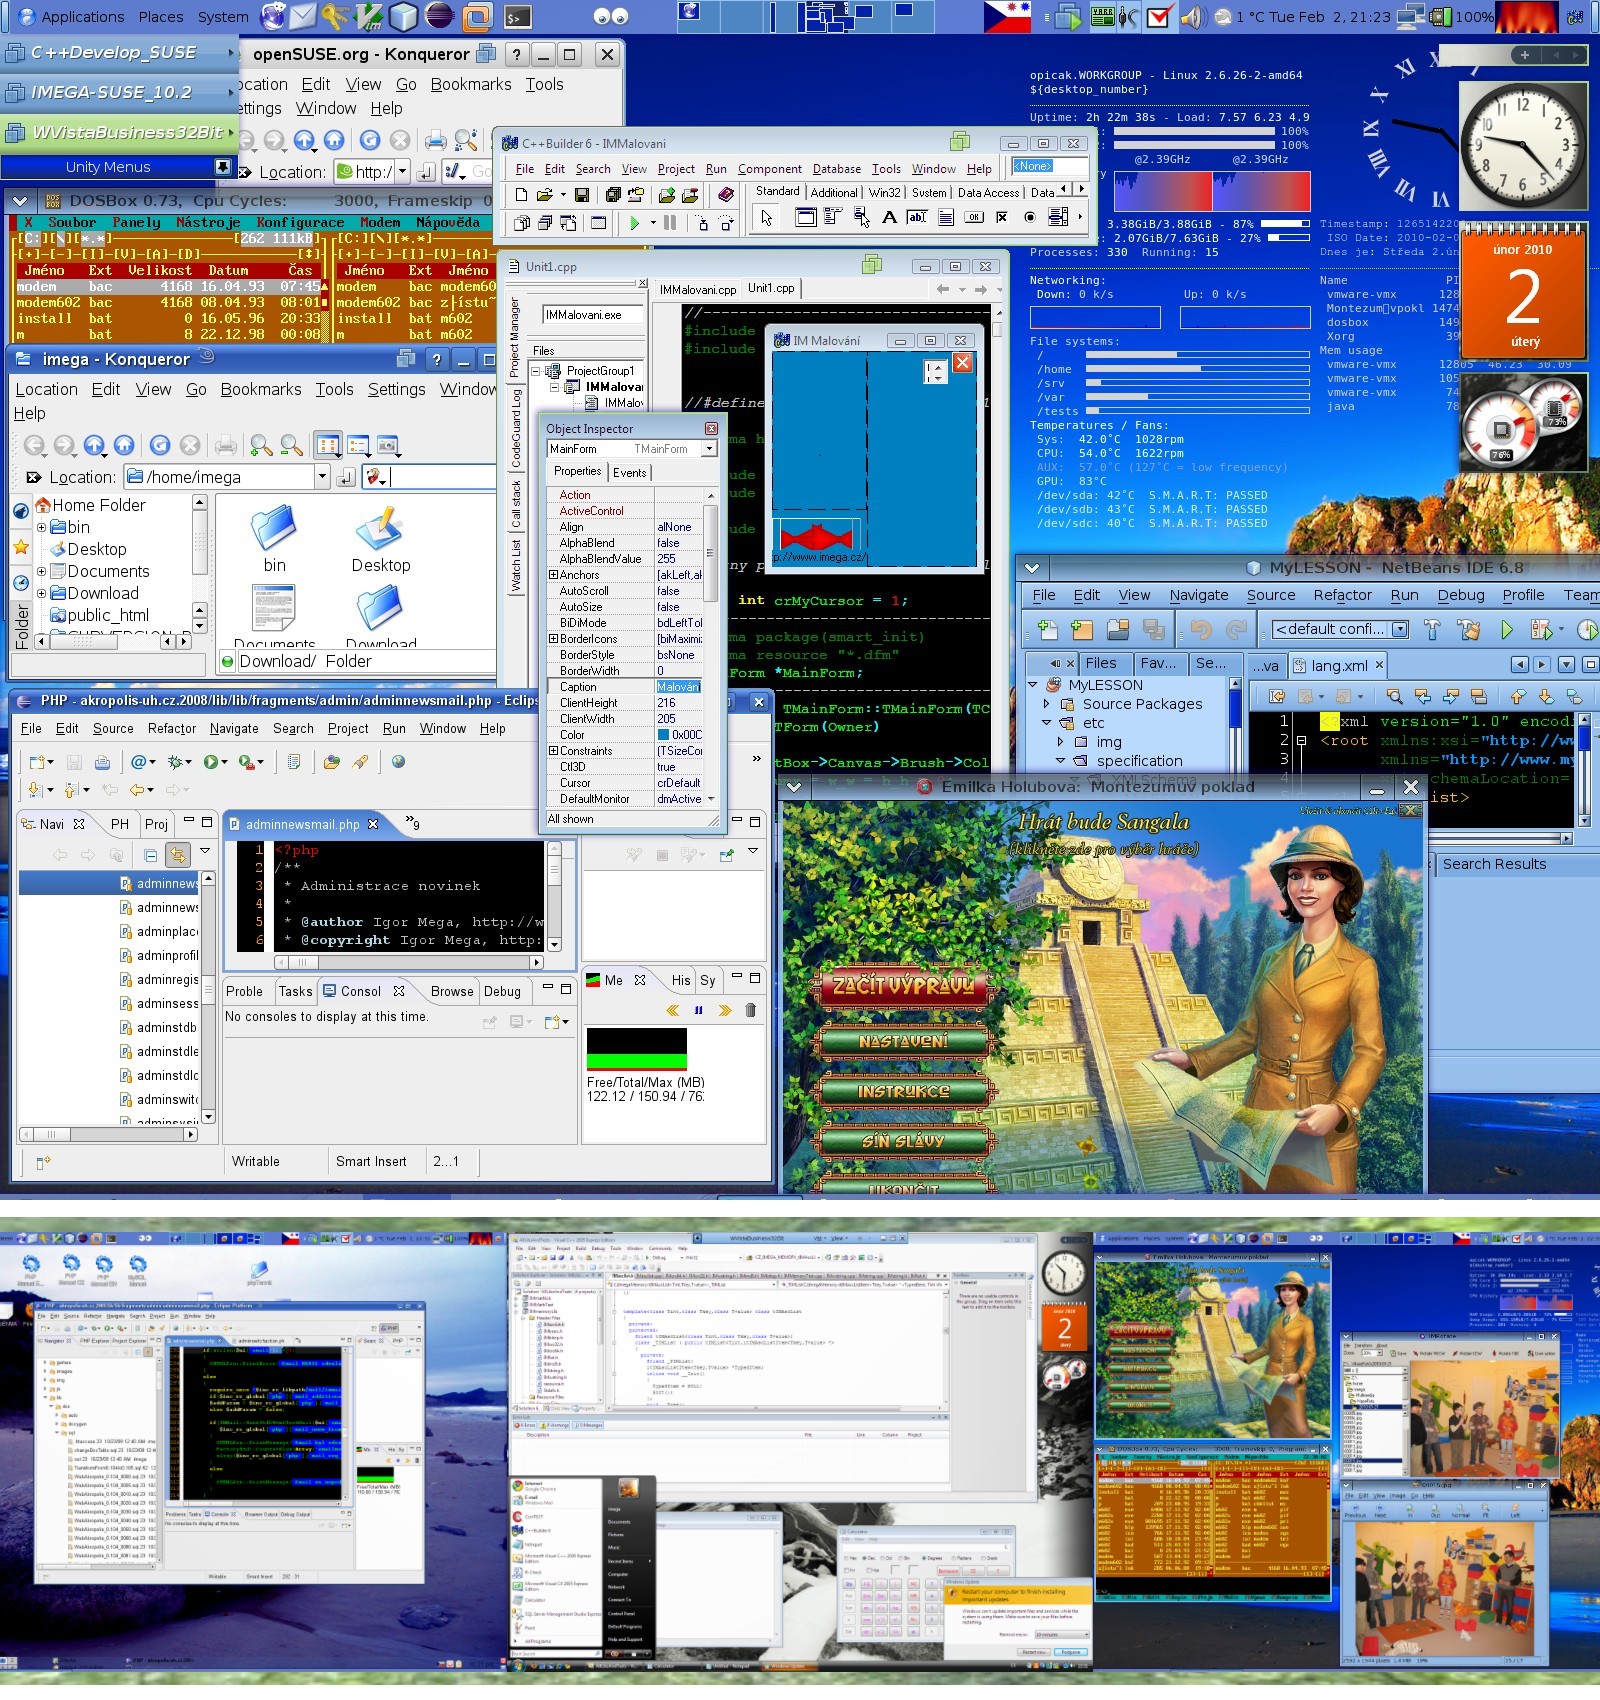Click the bin folder icon in Konqueror
This screenshot has width=1600, height=1700.
(274, 527)
